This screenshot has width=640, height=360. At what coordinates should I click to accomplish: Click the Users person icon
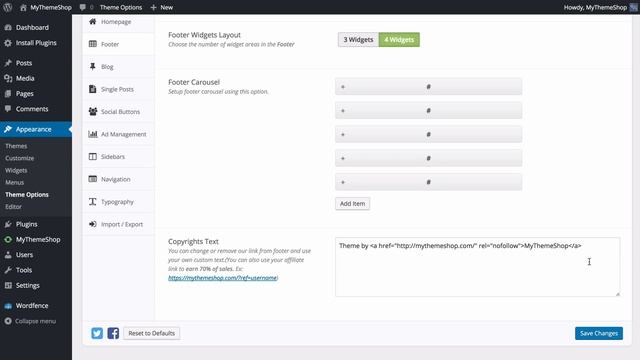(x=8, y=255)
